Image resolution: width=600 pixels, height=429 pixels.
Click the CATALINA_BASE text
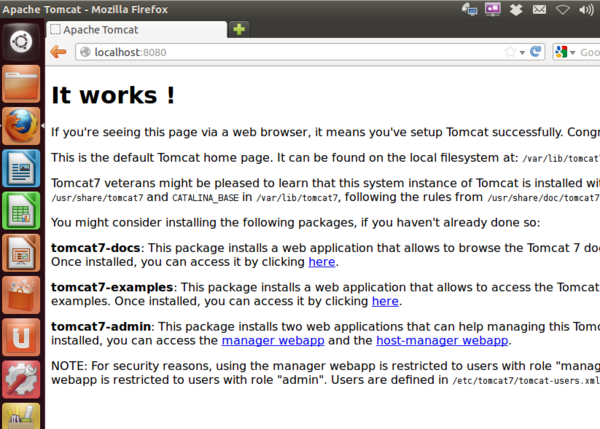coord(205,198)
